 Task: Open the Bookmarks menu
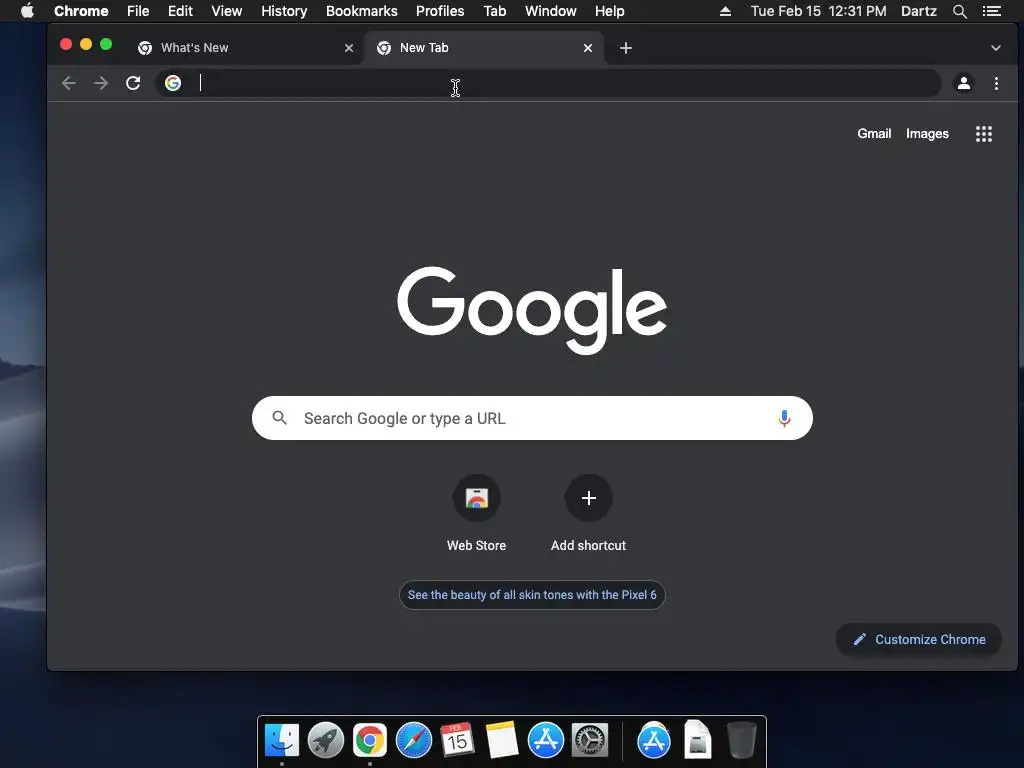tap(362, 11)
